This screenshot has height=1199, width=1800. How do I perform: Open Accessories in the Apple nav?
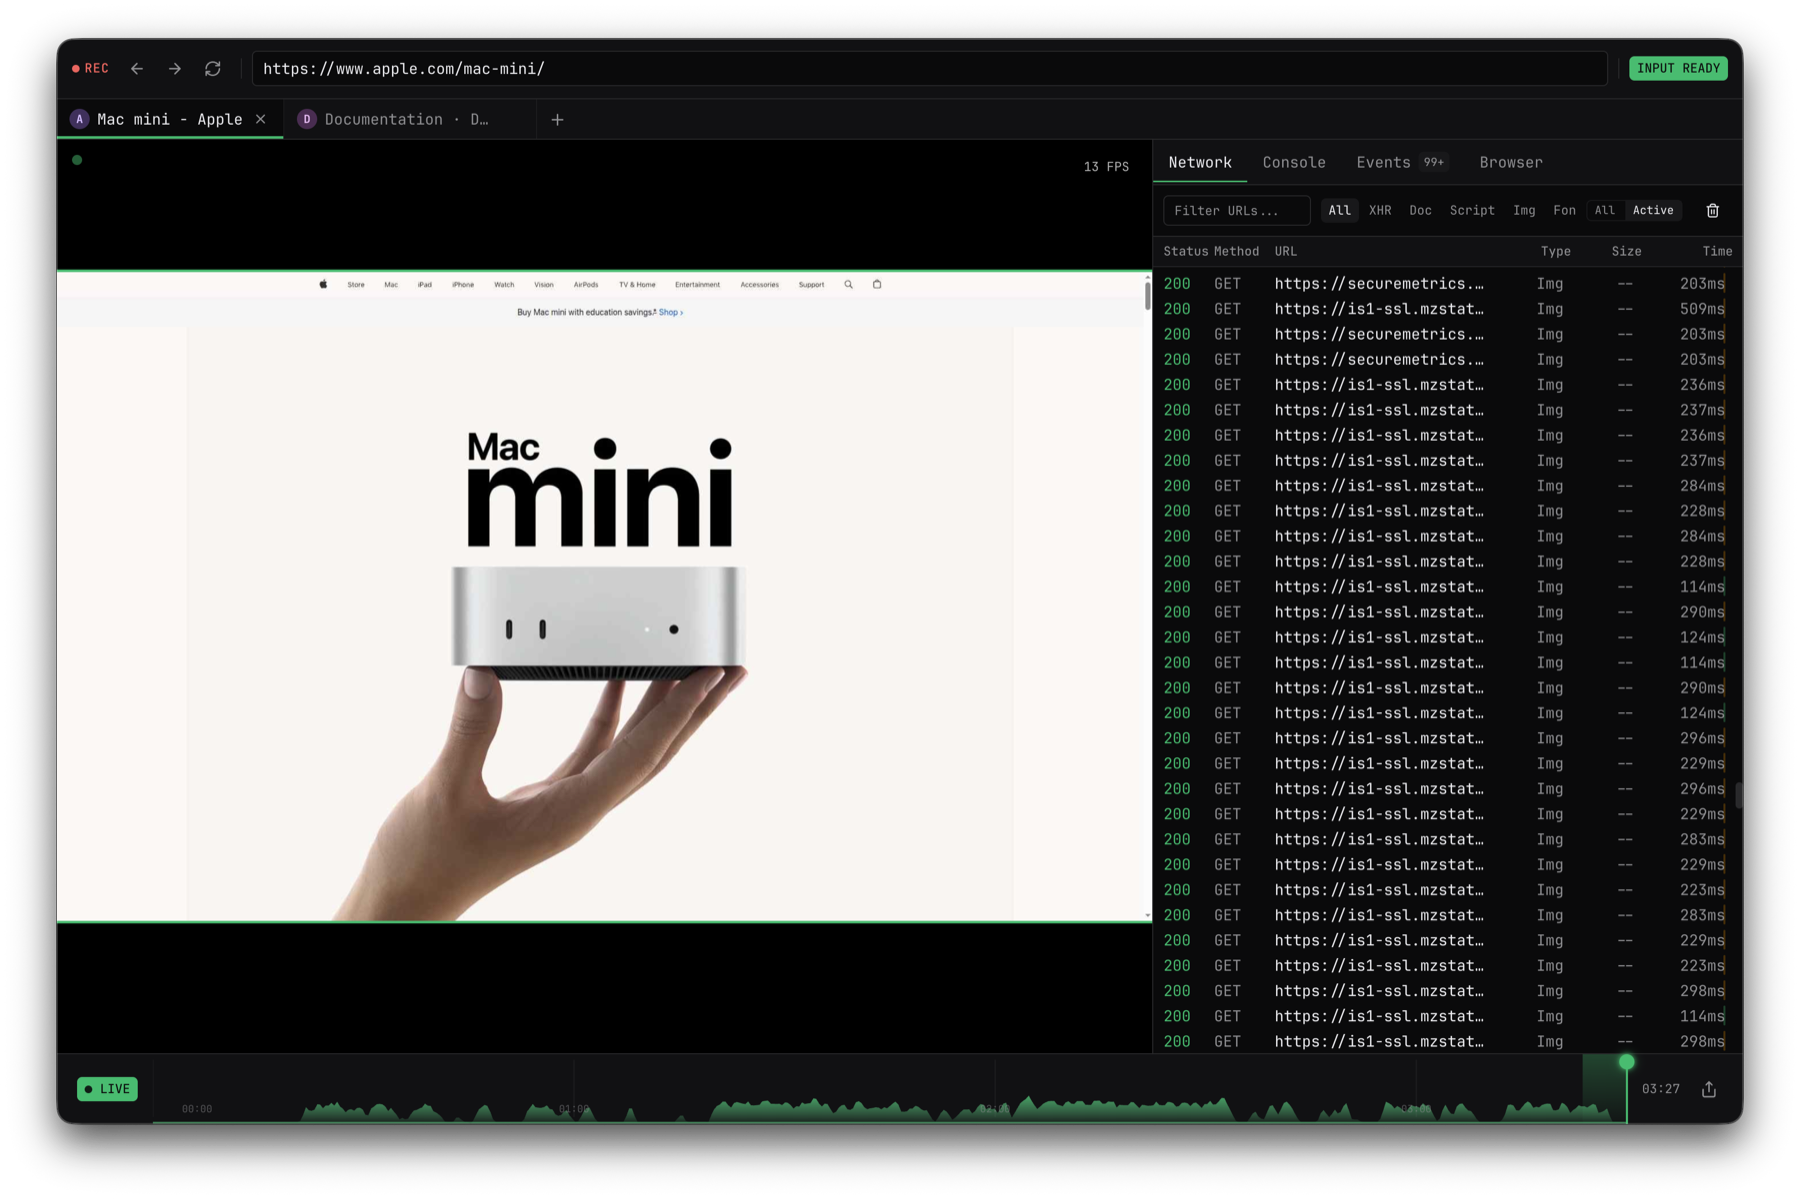(x=759, y=284)
